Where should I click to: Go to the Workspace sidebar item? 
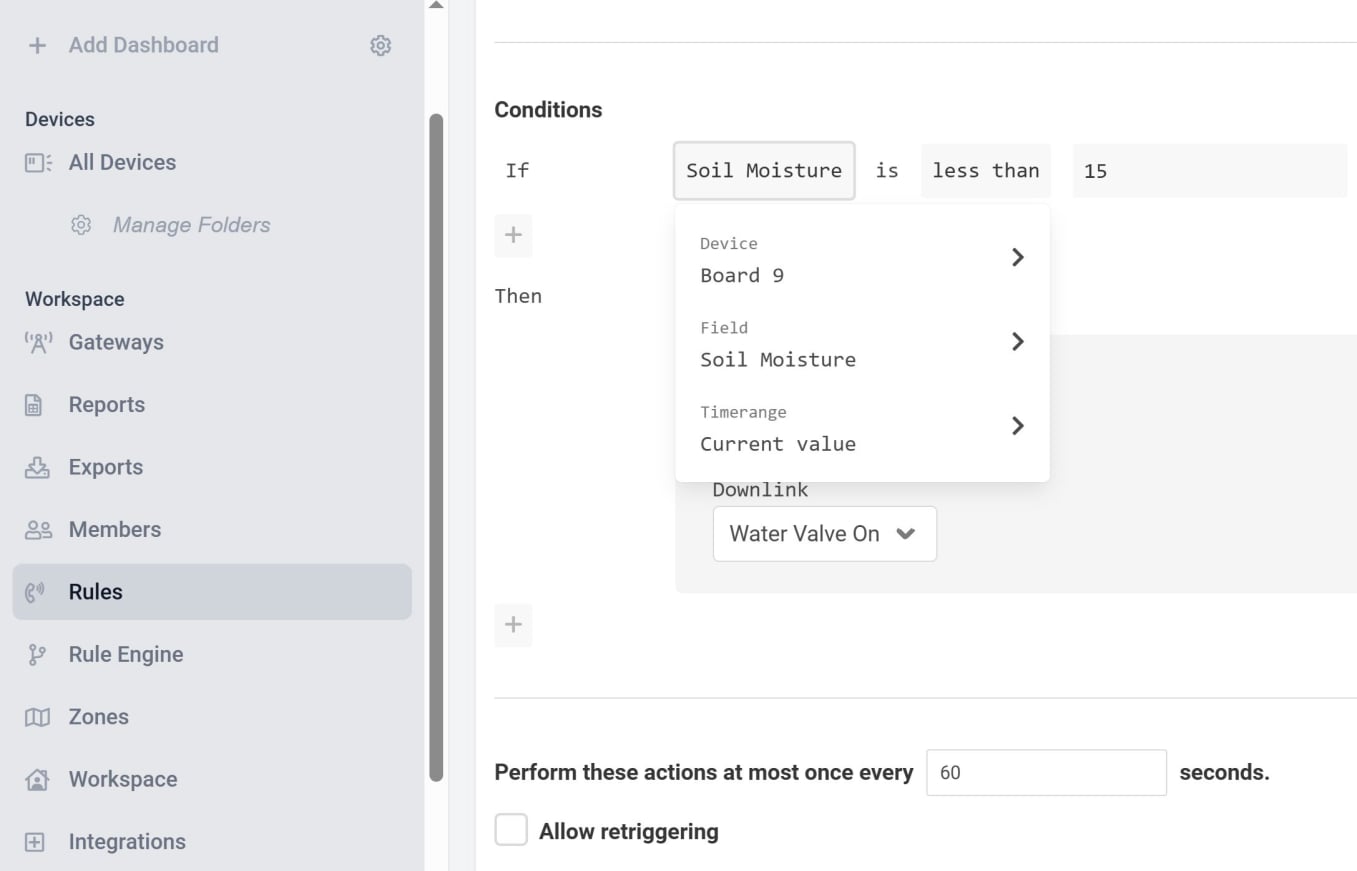tap(122, 779)
